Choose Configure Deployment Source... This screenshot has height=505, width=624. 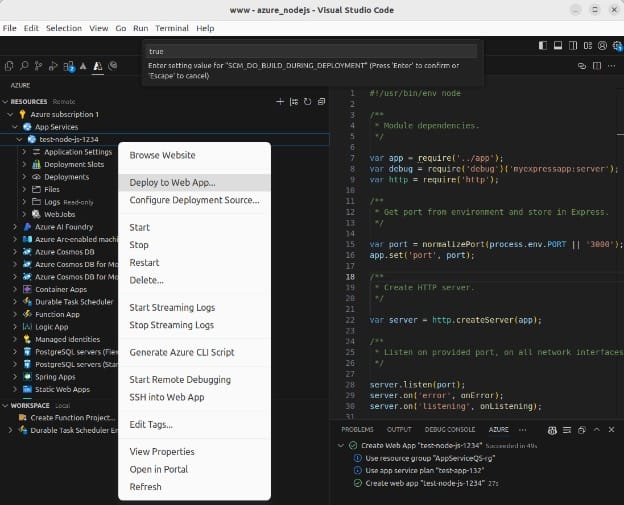click(194, 200)
